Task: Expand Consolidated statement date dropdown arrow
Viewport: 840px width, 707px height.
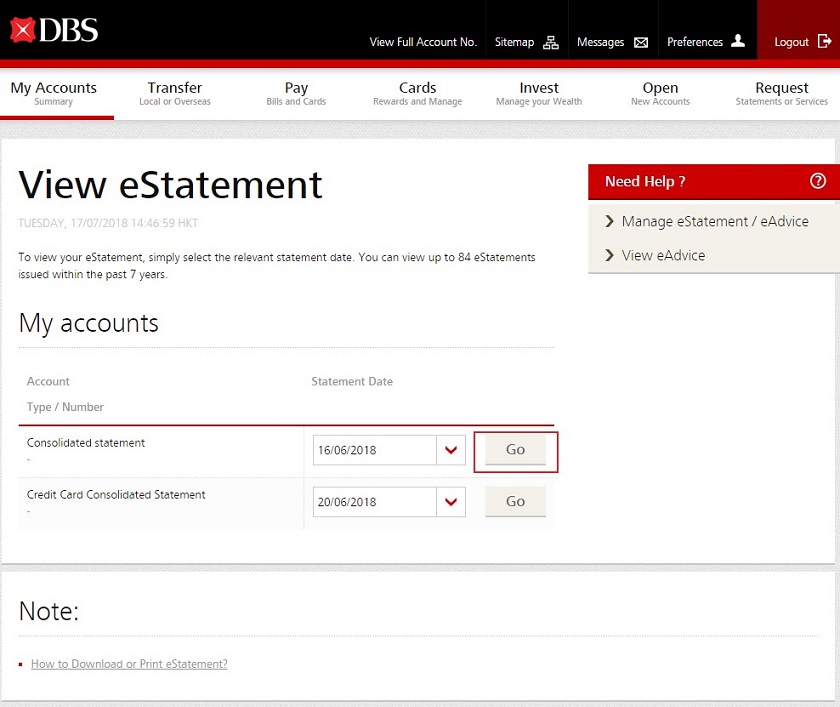Action: [x=451, y=450]
